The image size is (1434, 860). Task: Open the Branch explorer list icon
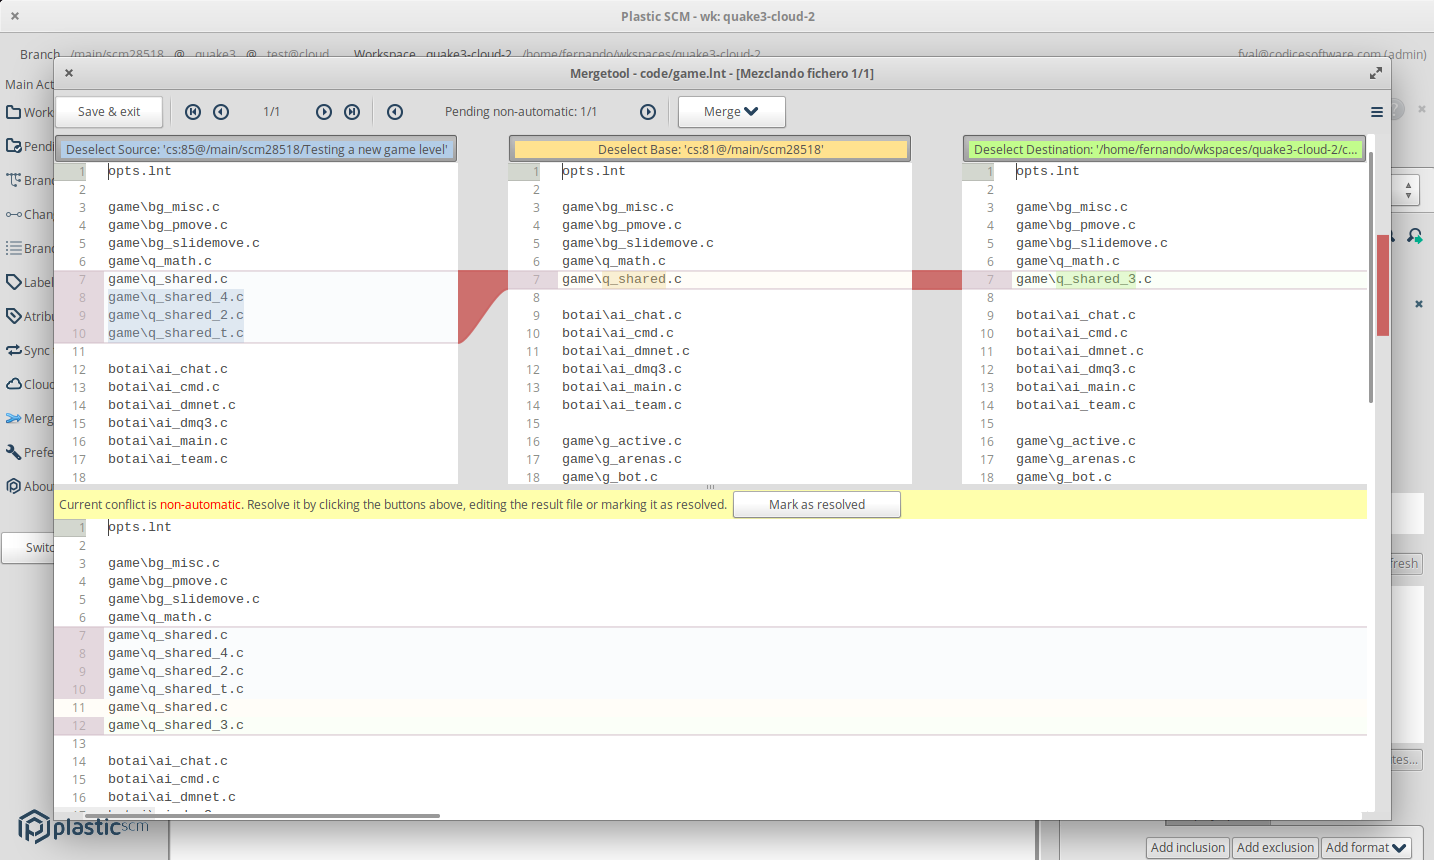(14, 248)
